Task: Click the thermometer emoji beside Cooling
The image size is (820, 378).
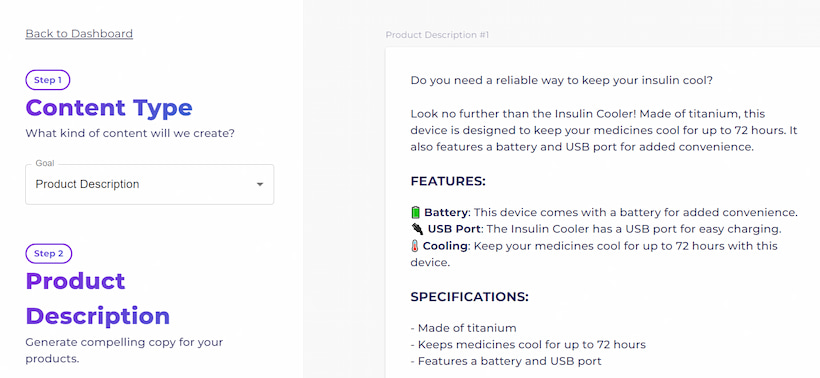Action: click(x=415, y=246)
